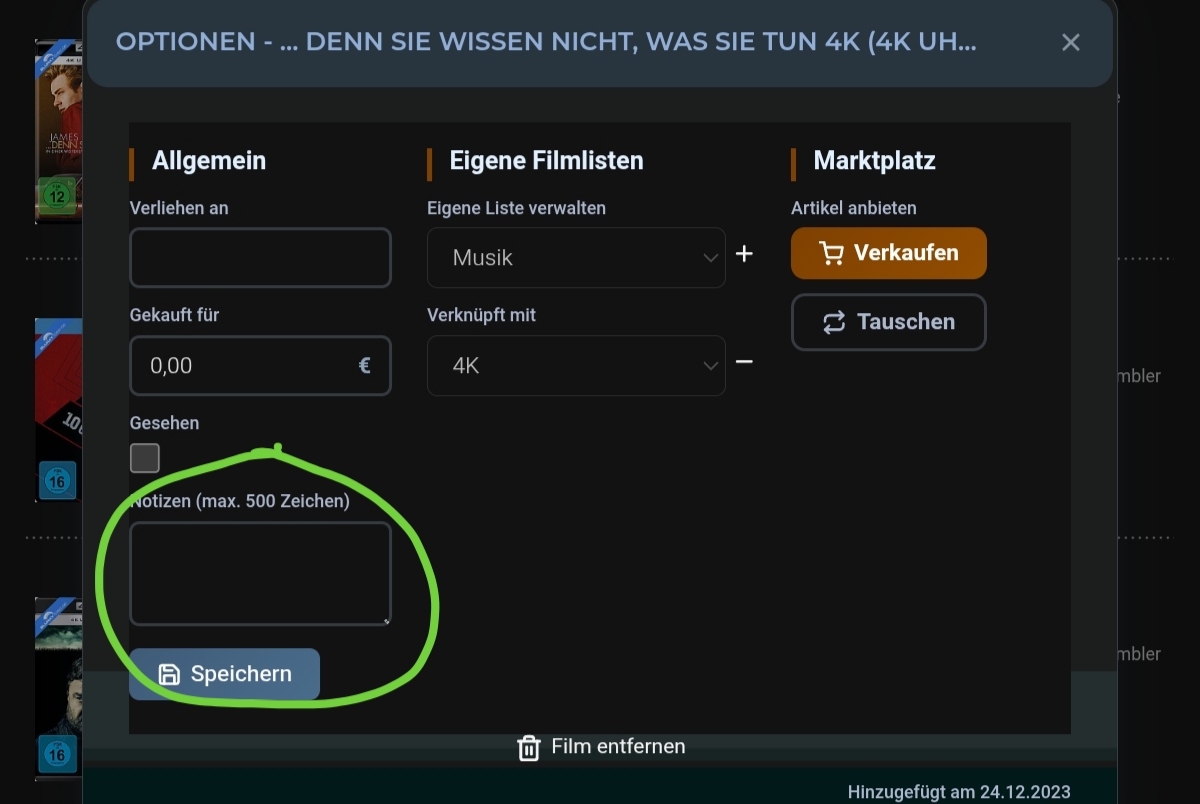Open the Verknüpft mit dropdown showing 4K
The height and width of the screenshot is (804, 1200).
[576, 365]
